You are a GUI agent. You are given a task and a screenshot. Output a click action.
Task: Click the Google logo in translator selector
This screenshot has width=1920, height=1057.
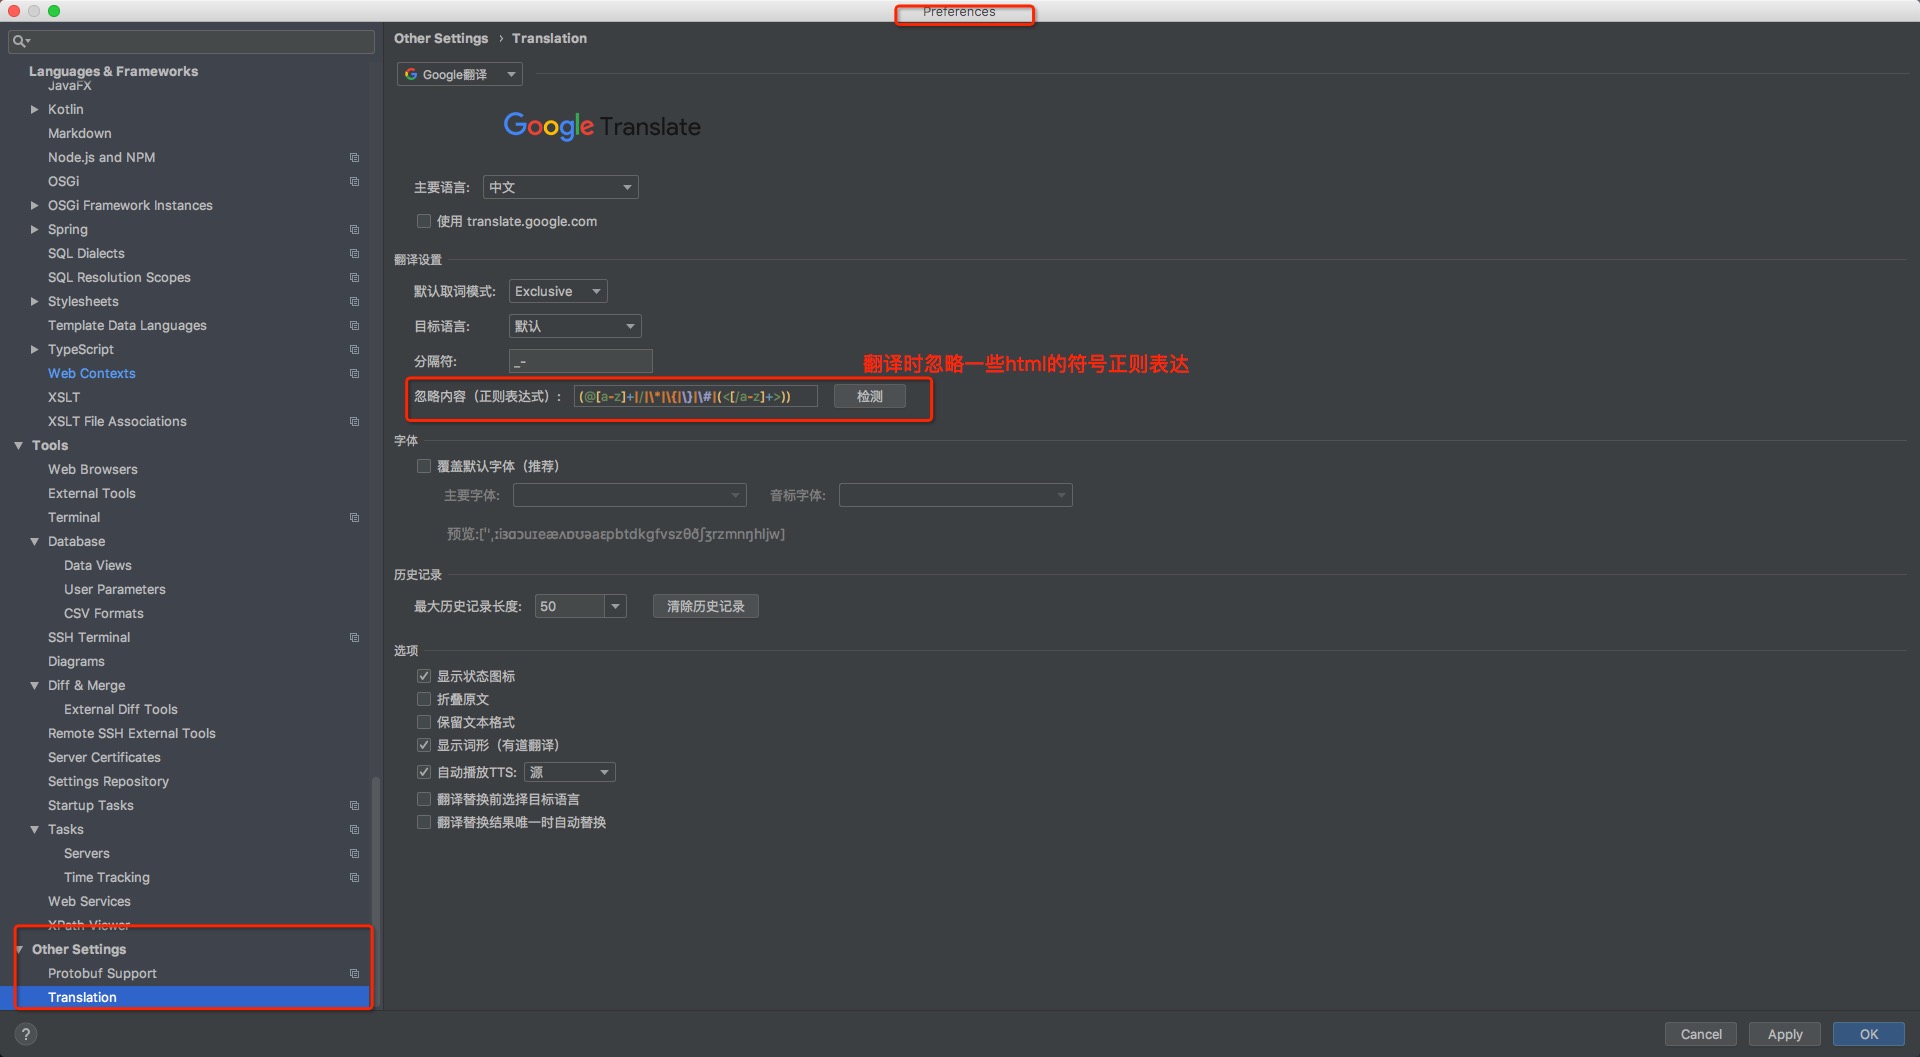pos(411,74)
